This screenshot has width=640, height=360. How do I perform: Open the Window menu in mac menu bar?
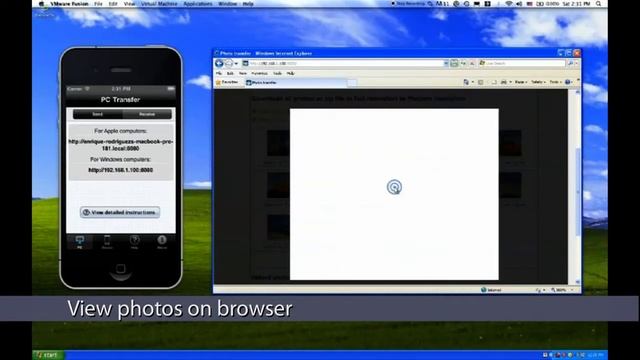[x=227, y=4]
